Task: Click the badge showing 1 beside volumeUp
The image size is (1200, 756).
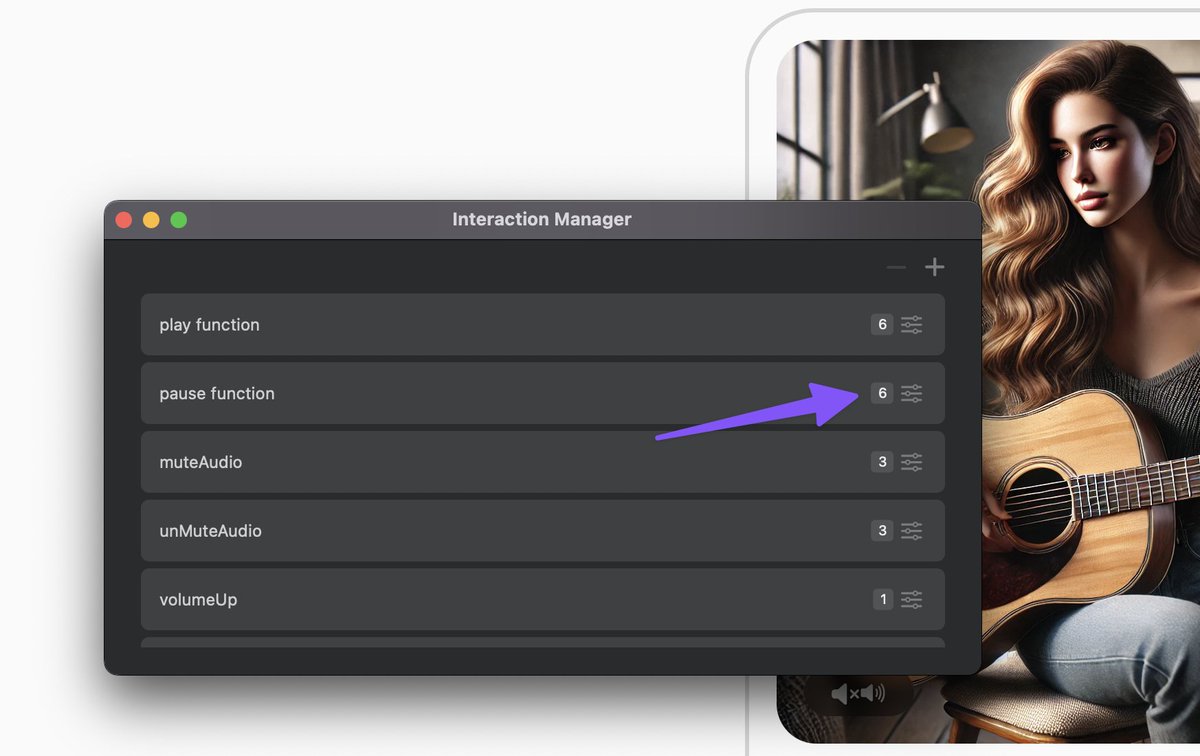Action: 881,599
